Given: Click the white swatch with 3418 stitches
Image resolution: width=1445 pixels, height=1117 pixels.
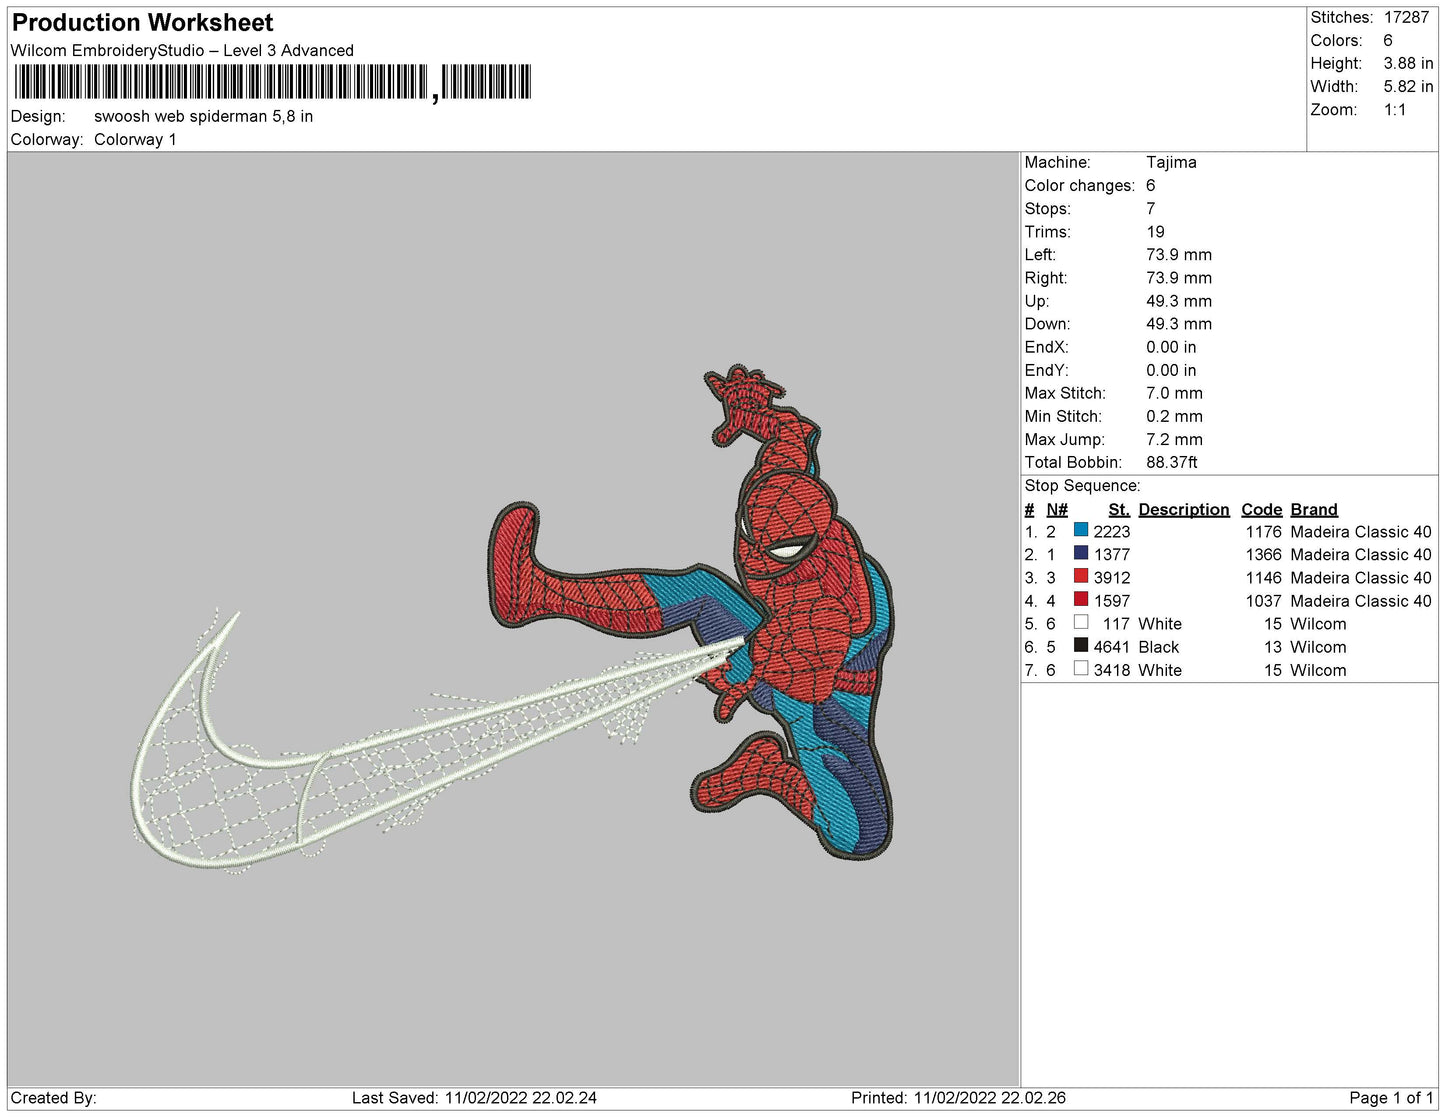Looking at the screenshot, I should tap(1080, 669).
